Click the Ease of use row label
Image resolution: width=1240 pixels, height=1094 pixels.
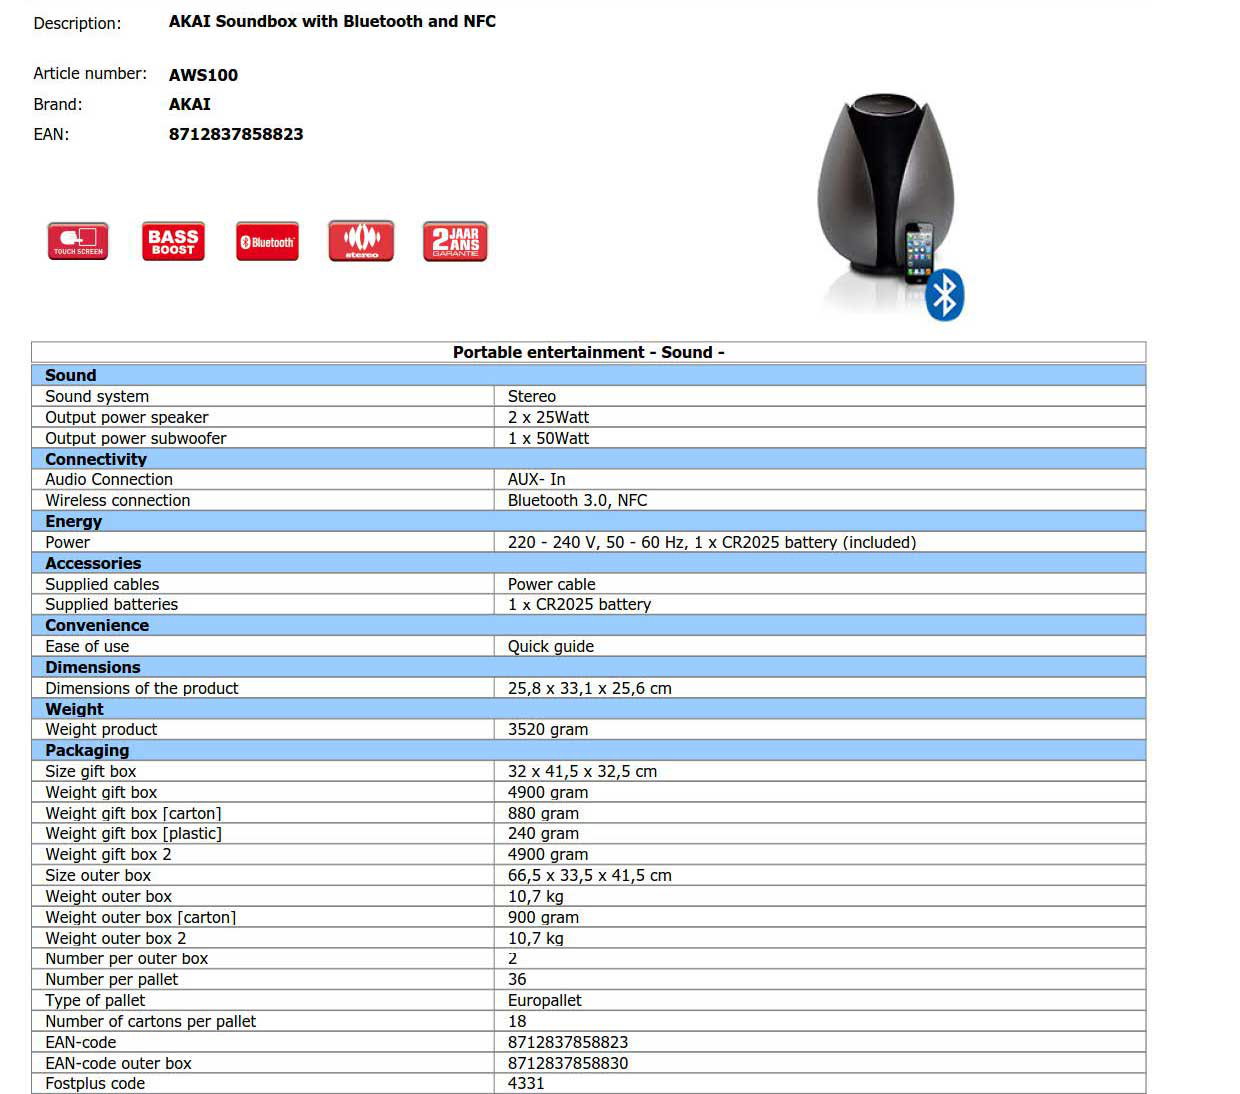[86, 646]
